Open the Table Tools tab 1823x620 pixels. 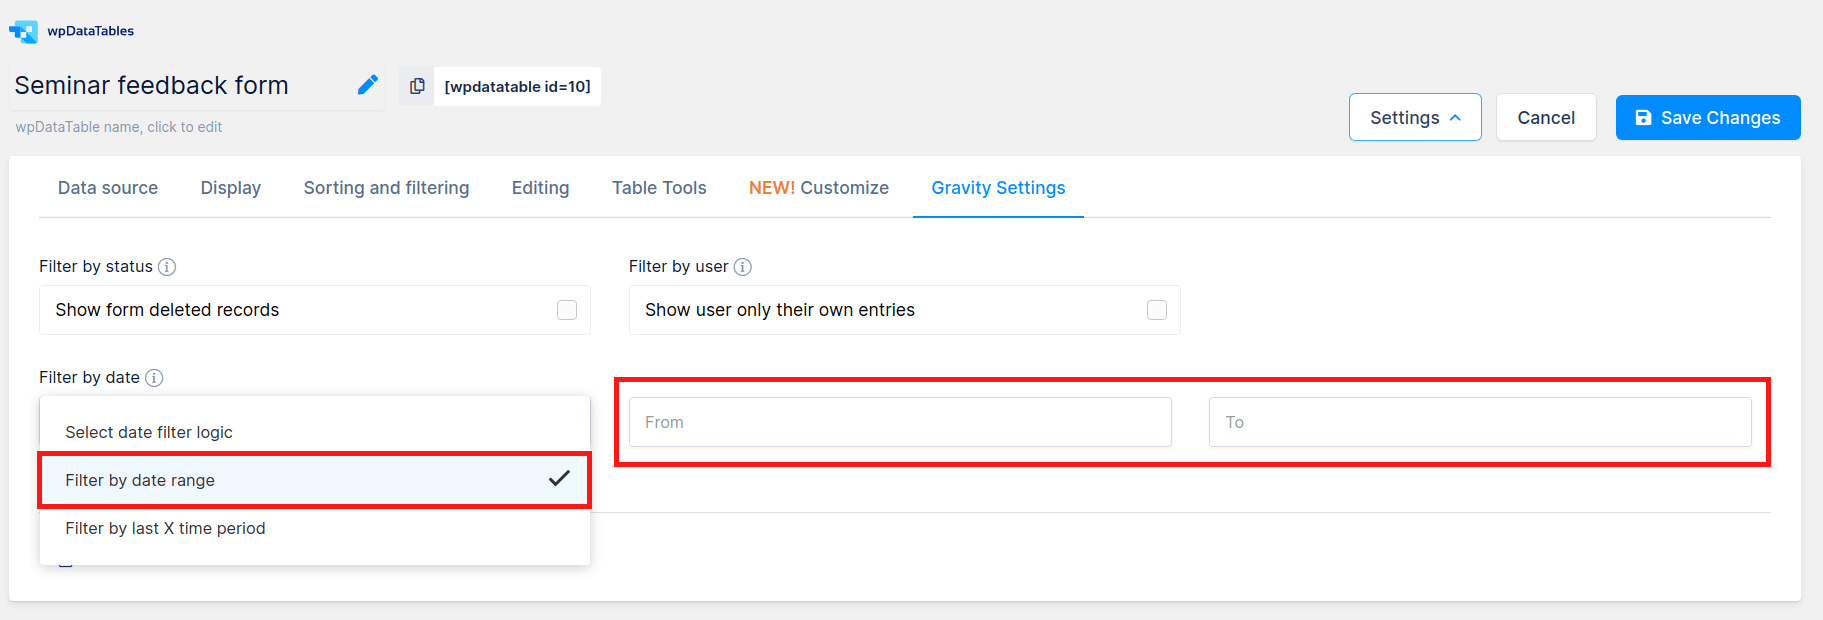point(659,188)
